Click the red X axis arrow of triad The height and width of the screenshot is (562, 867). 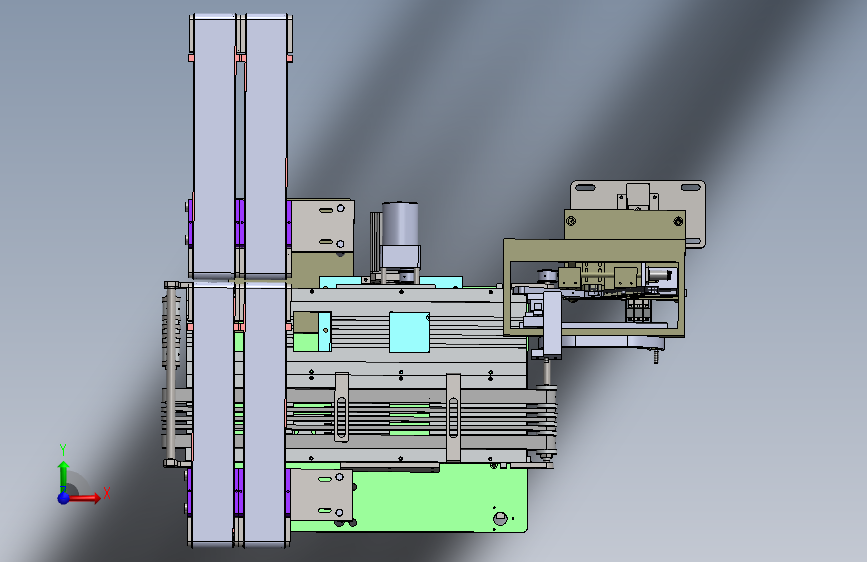(x=84, y=498)
